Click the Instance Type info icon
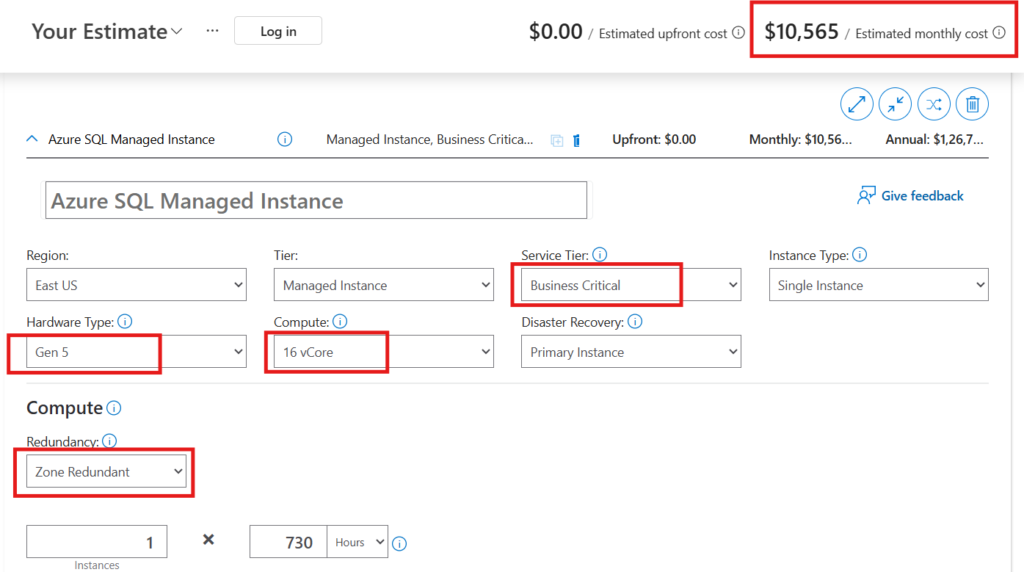This screenshot has width=1024, height=572. point(859,255)
